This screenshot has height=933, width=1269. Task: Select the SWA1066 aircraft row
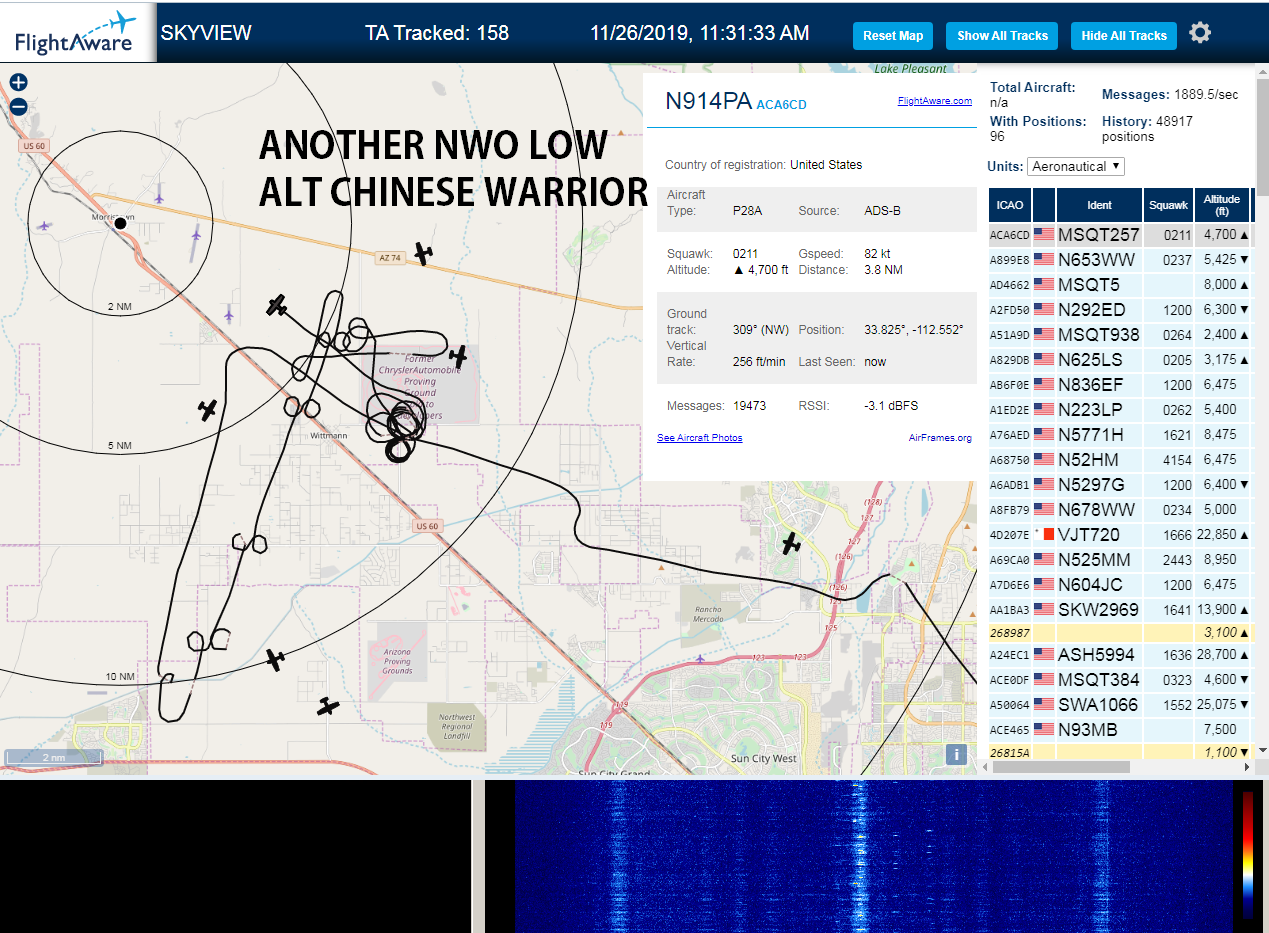1119,705
